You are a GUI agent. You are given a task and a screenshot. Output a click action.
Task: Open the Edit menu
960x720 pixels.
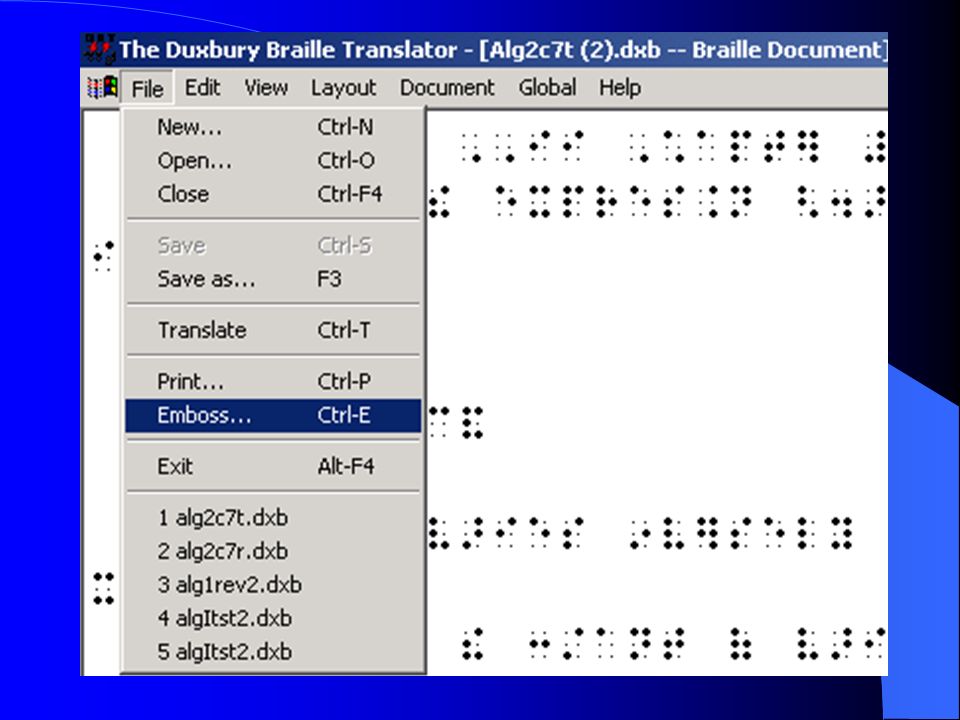(x=202, y=88)
